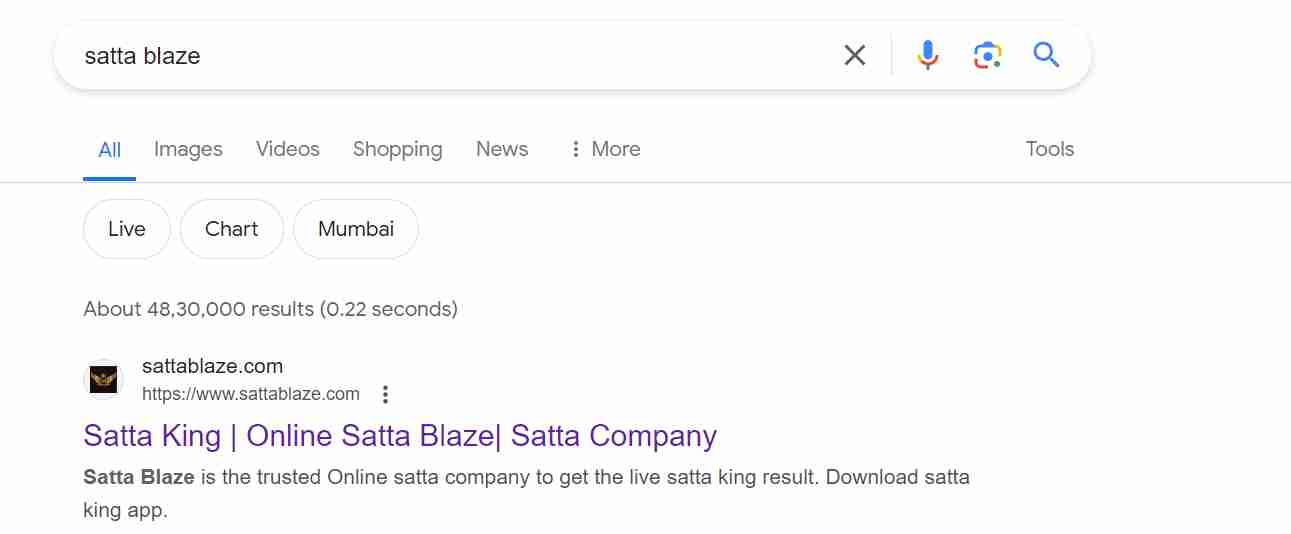Viewport: 1291px width, 534px height.
Task: Choose the Mumbai suggestion chip
Action: (356, 229)
